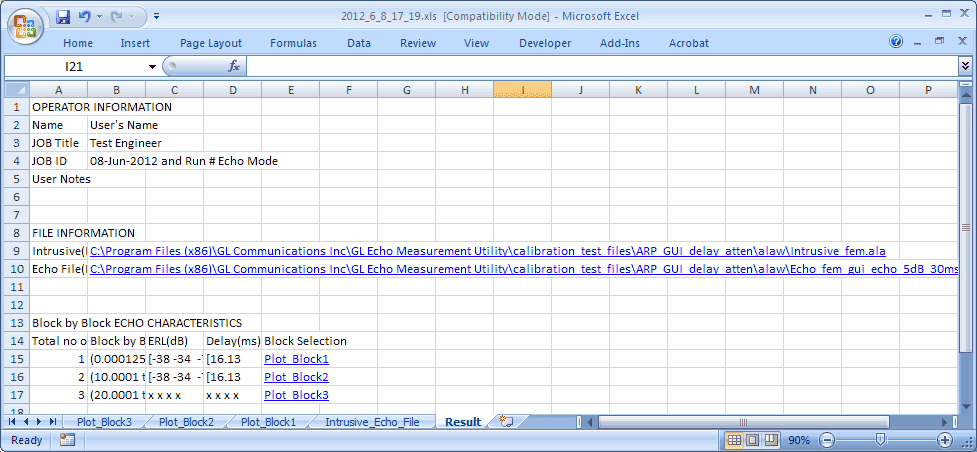
Task: Open the Undo history dropdown arrow
Action: 98,17
